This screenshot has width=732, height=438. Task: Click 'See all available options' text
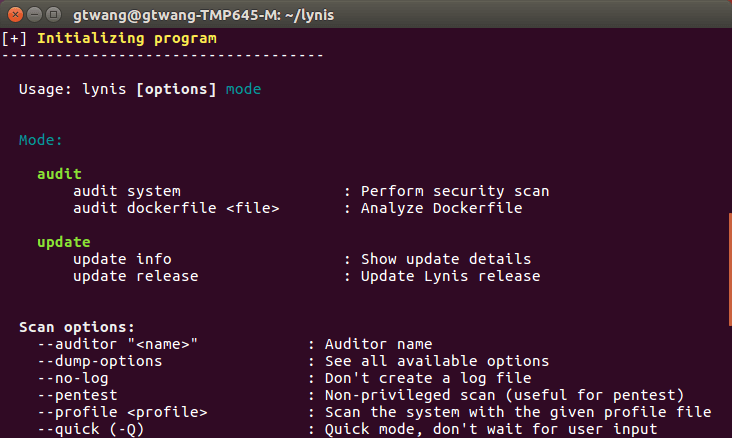pos(437,361)
